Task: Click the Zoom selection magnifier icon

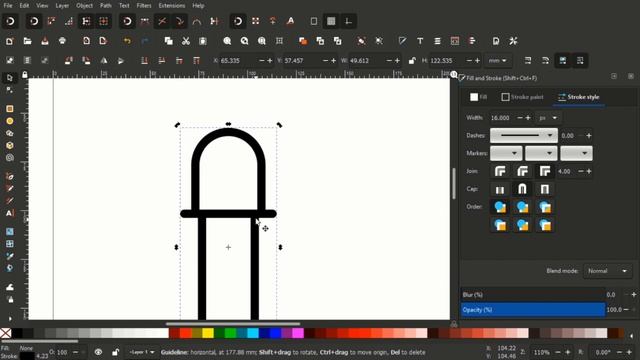Action: tap(227, 41)
